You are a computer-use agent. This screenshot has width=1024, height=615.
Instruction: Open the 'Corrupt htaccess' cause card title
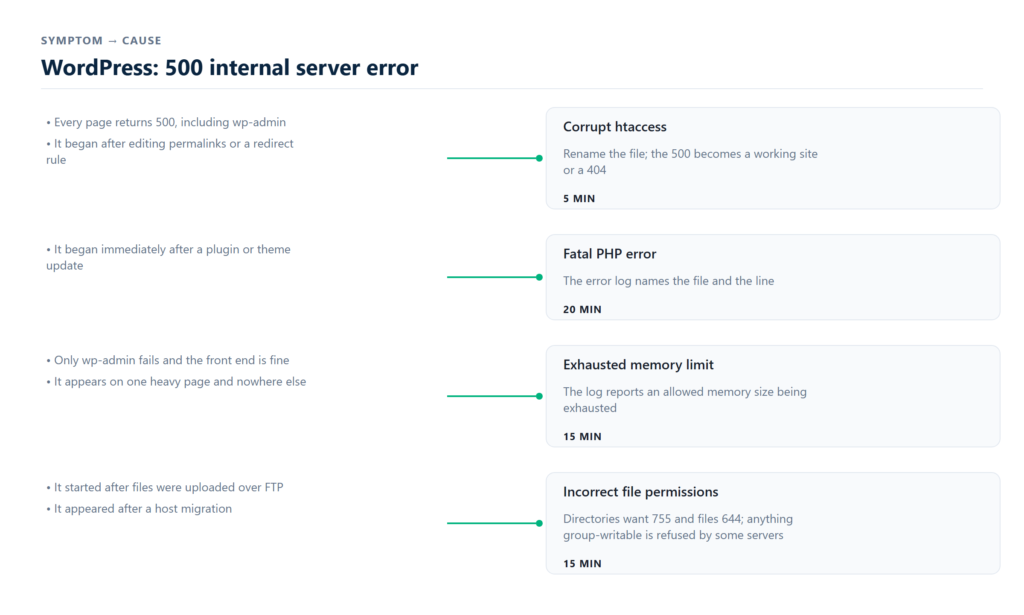pos(615,127)
